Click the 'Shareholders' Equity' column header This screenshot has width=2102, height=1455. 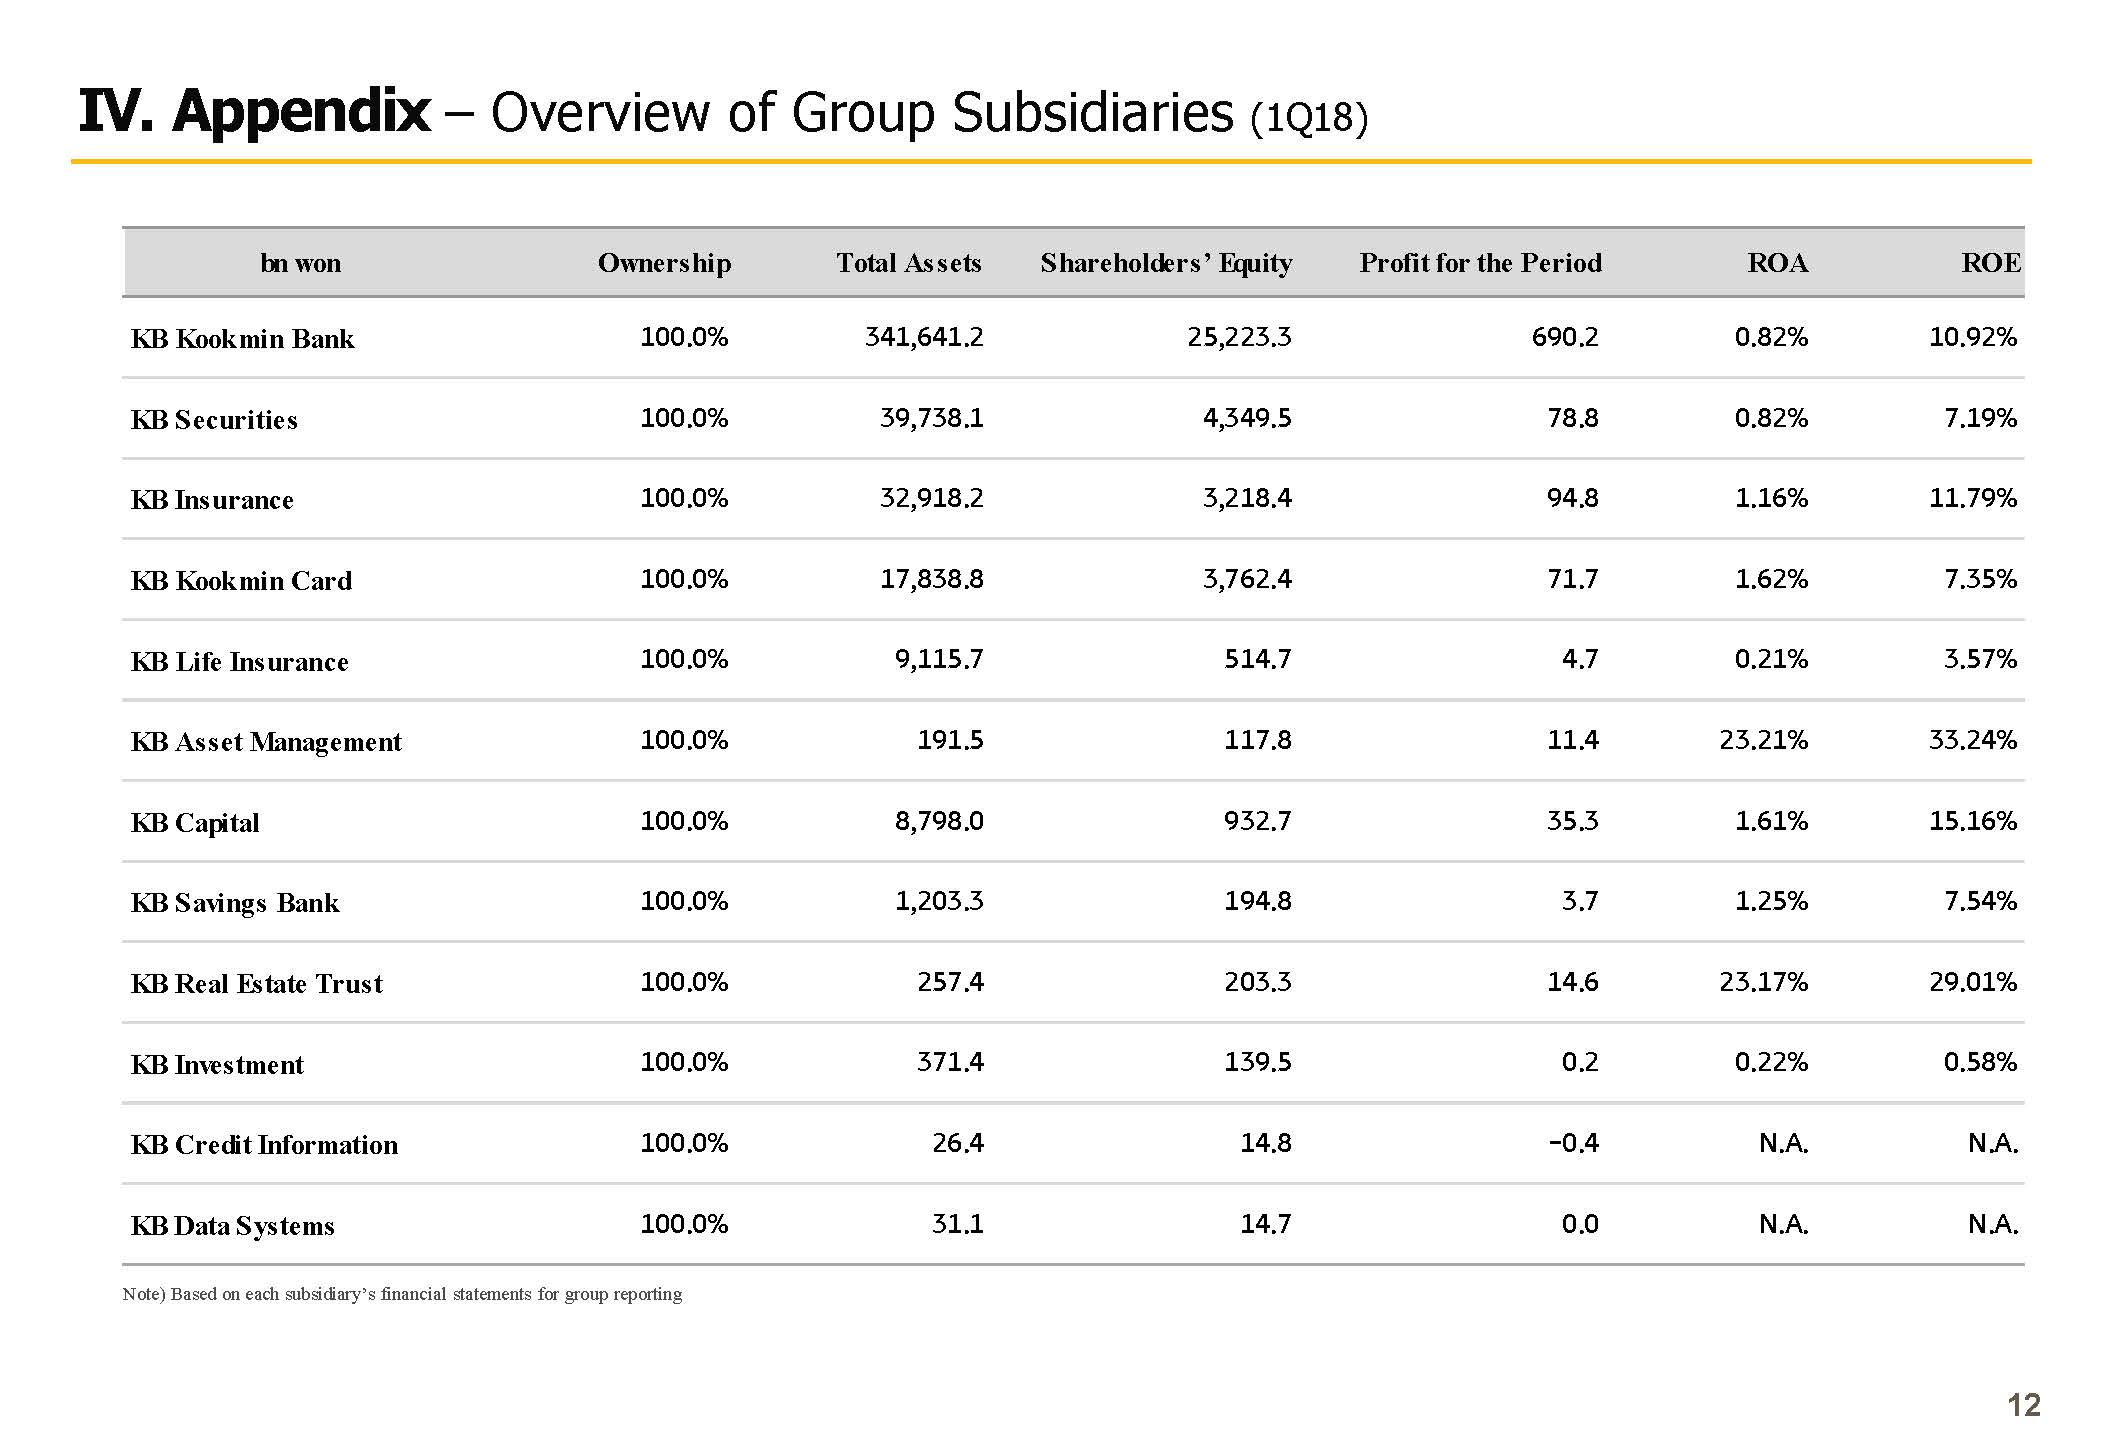pyautogui.click(x=1166, y=263)
